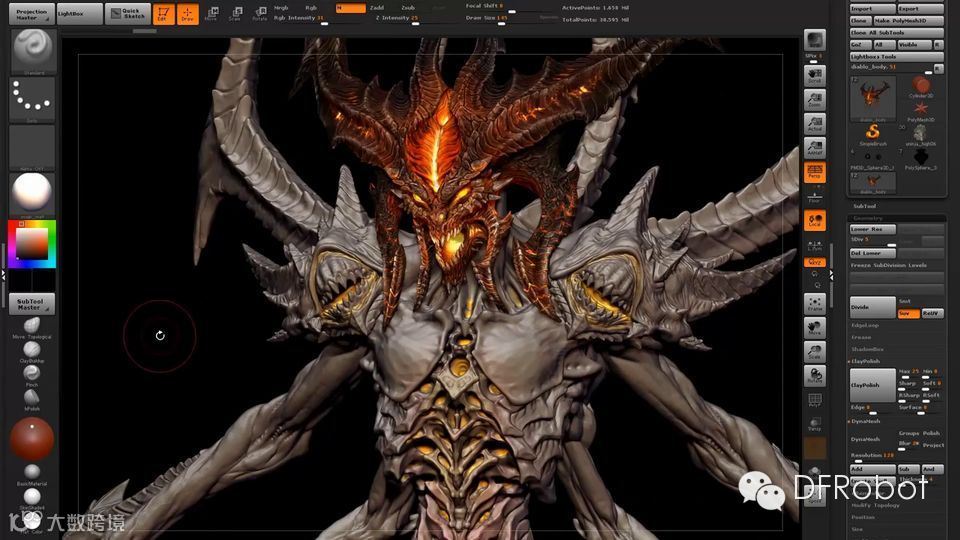Toggle Local transformations button

coord(814,220)
